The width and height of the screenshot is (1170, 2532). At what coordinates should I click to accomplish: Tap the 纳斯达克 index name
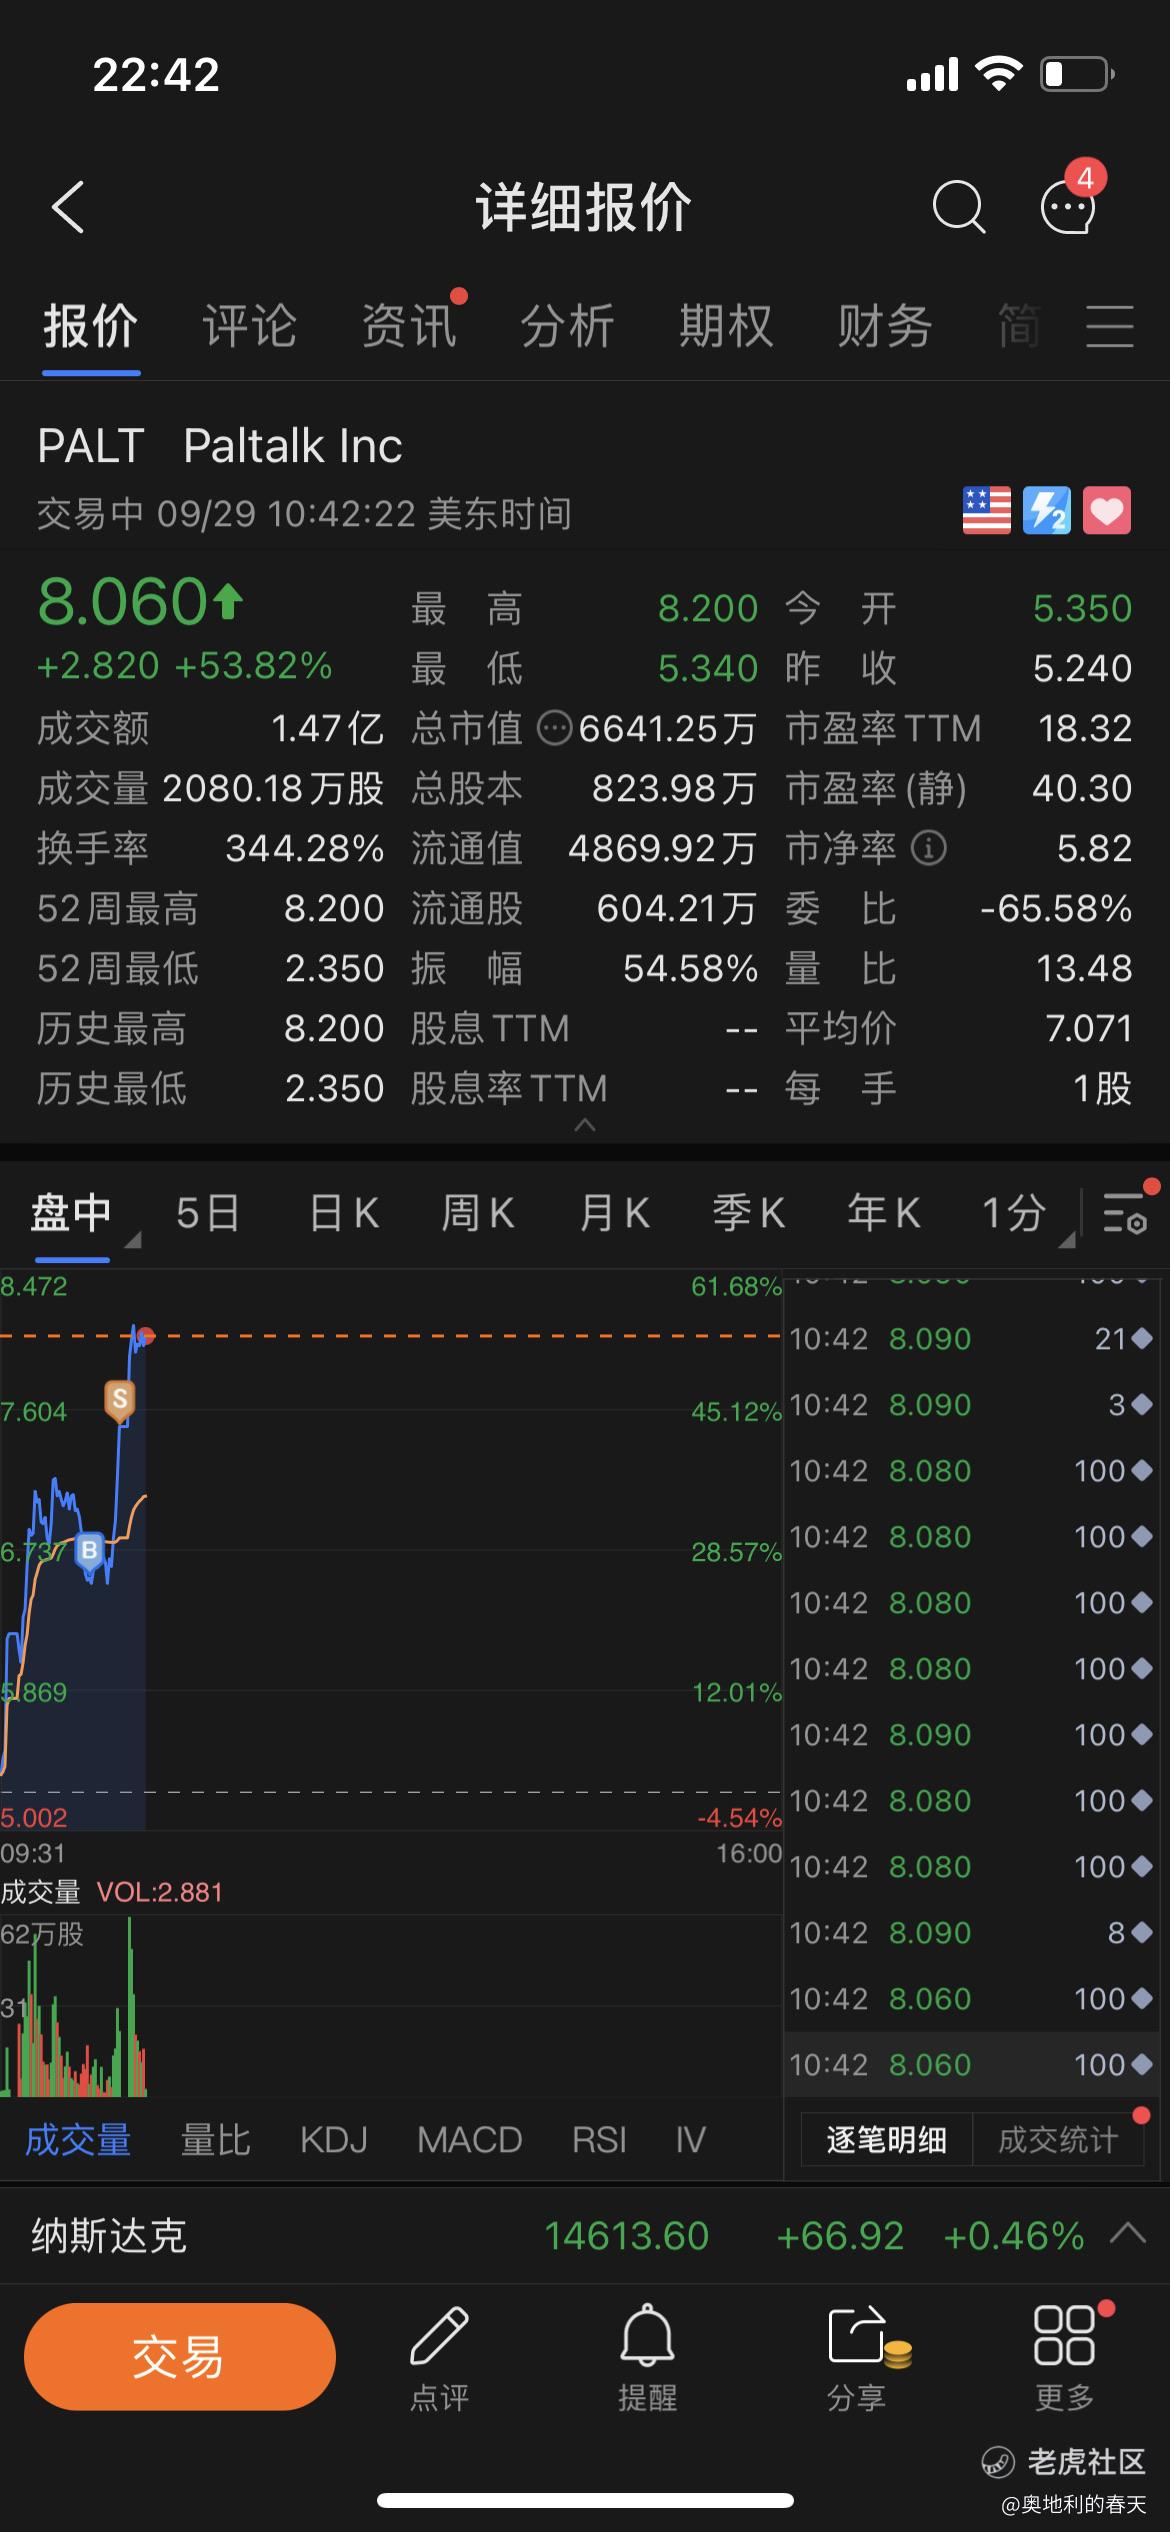[108, 2235]
